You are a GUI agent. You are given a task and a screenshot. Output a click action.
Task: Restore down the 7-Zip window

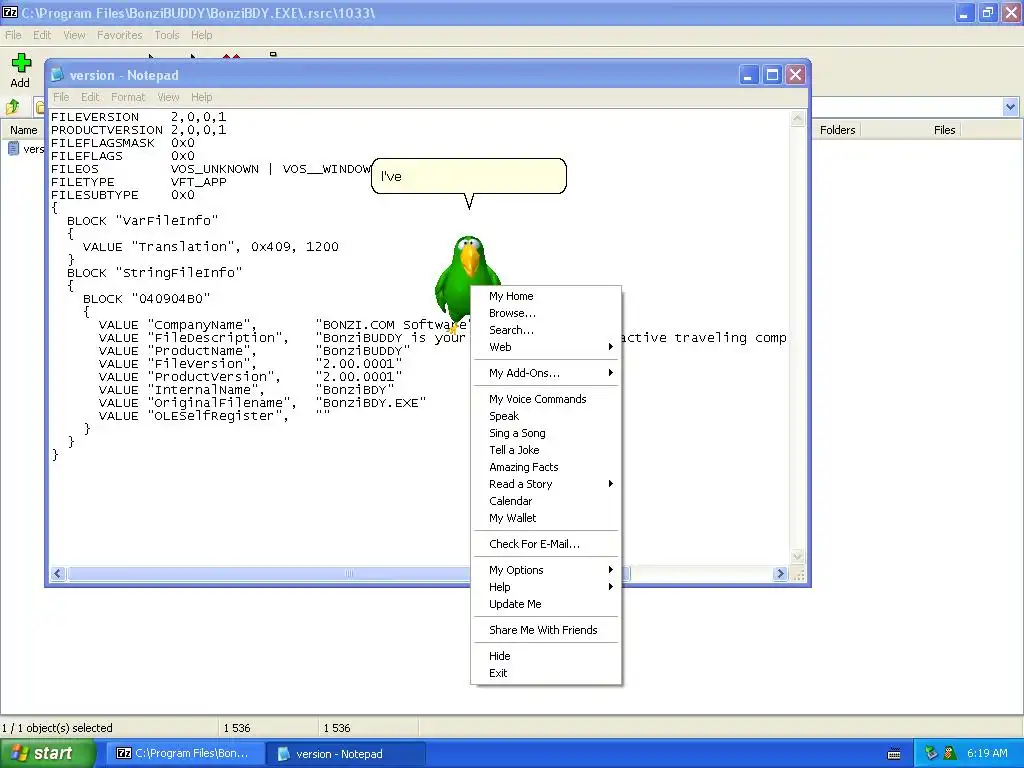click(988, 12)
